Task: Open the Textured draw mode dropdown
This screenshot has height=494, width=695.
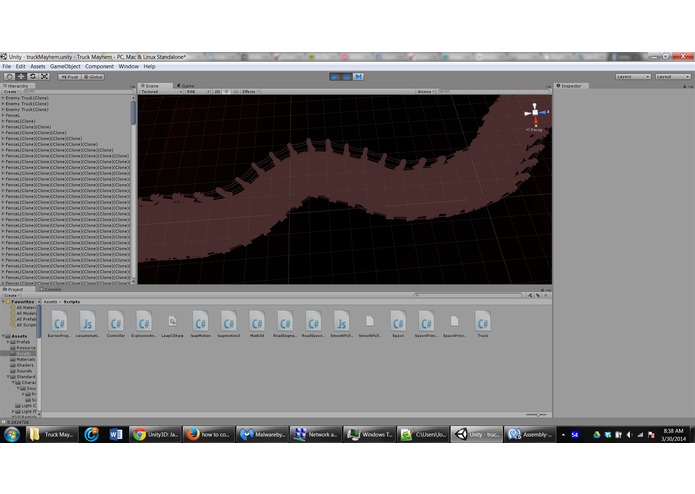Action: 161,91
